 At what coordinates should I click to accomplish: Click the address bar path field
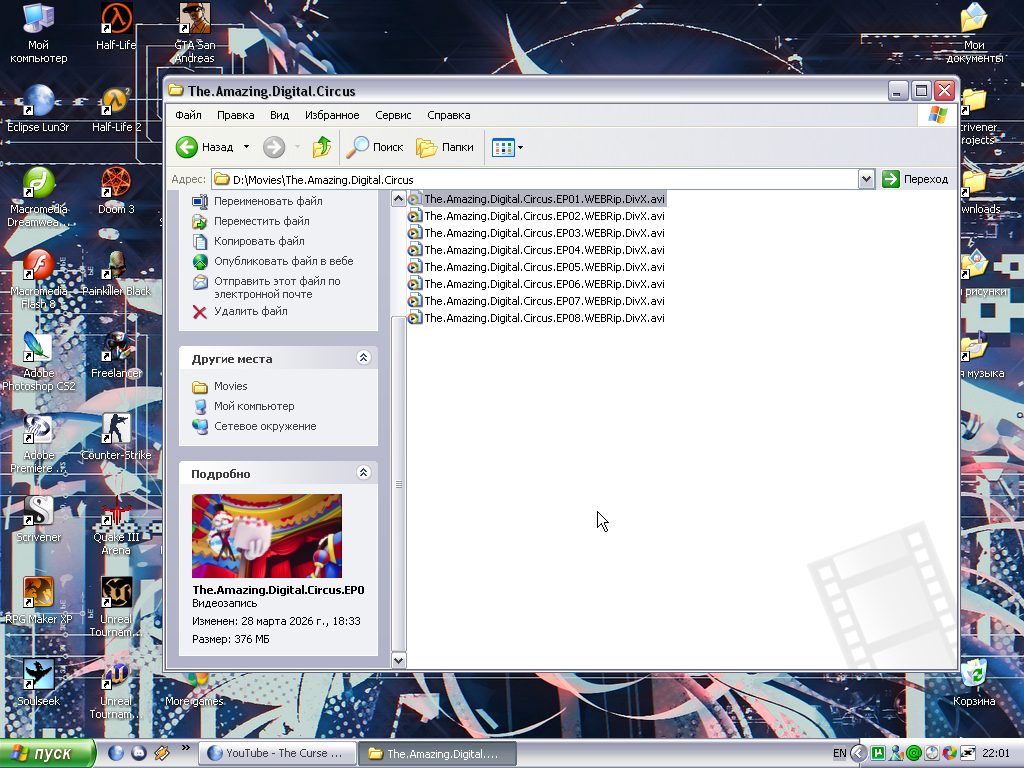[536, 180]
